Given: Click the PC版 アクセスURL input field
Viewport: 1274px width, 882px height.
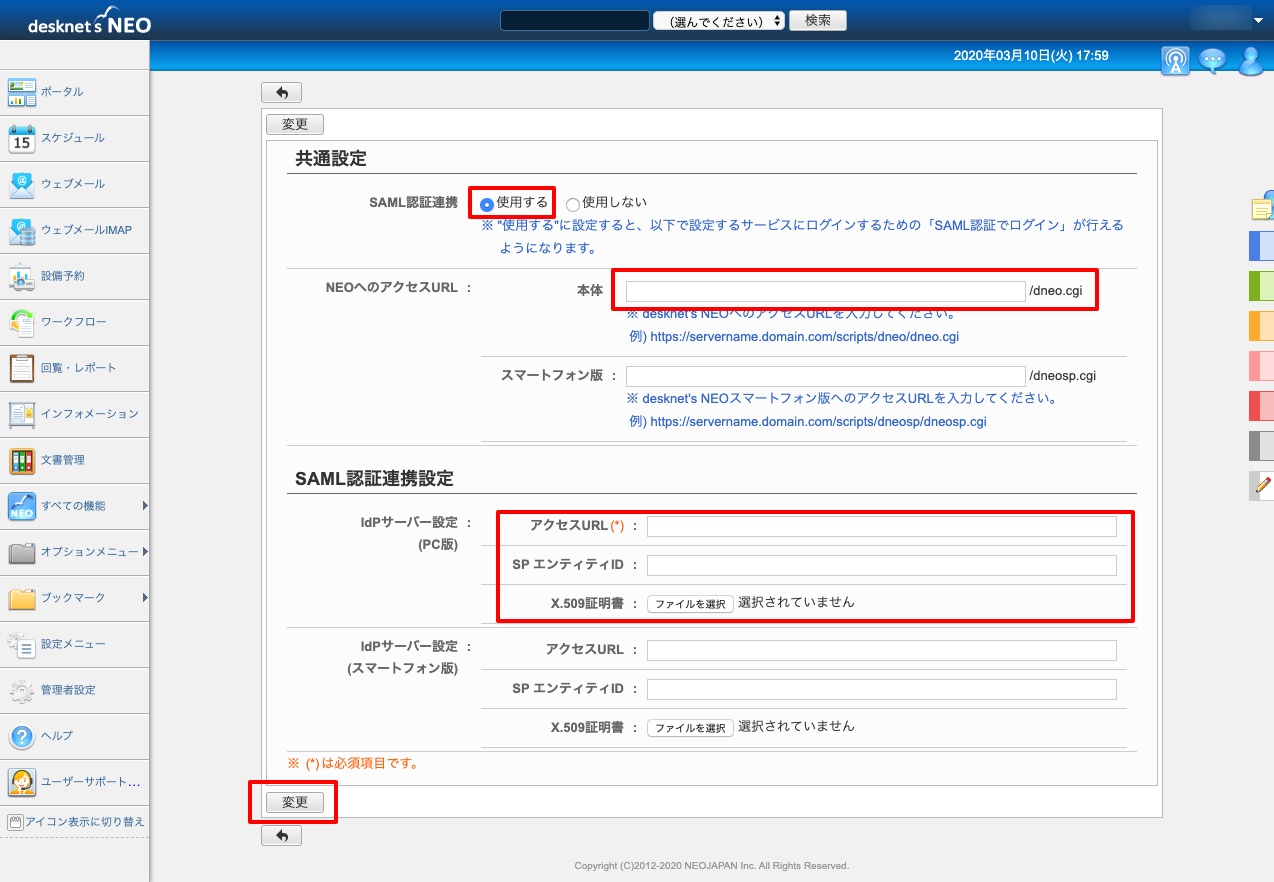Looking at the screenshot, I should [x=881, y=526].
